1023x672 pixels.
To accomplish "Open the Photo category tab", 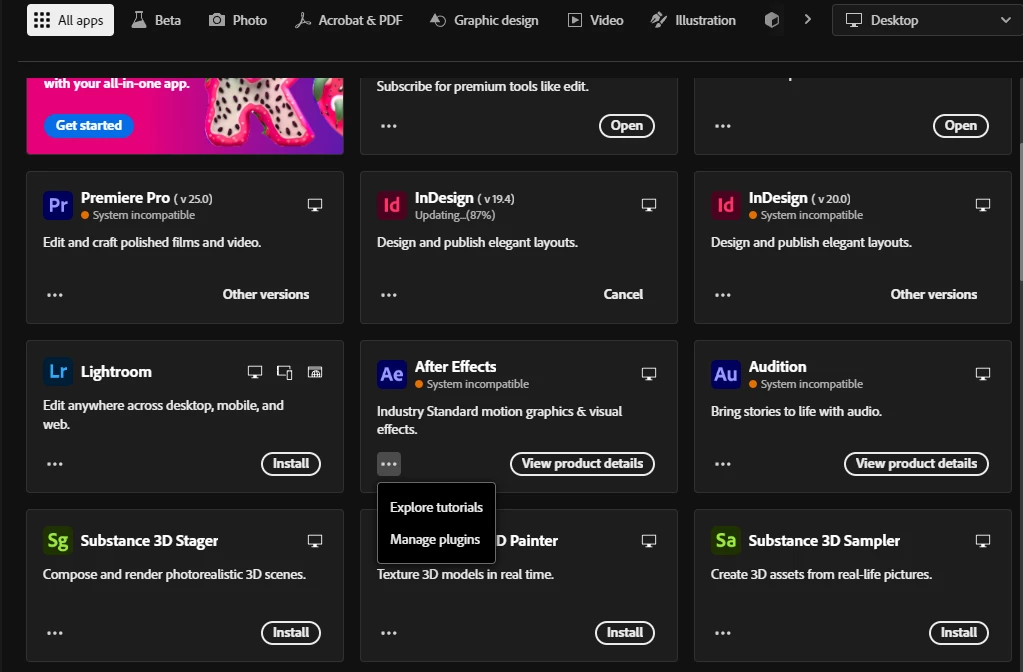I will coord(237,20).
